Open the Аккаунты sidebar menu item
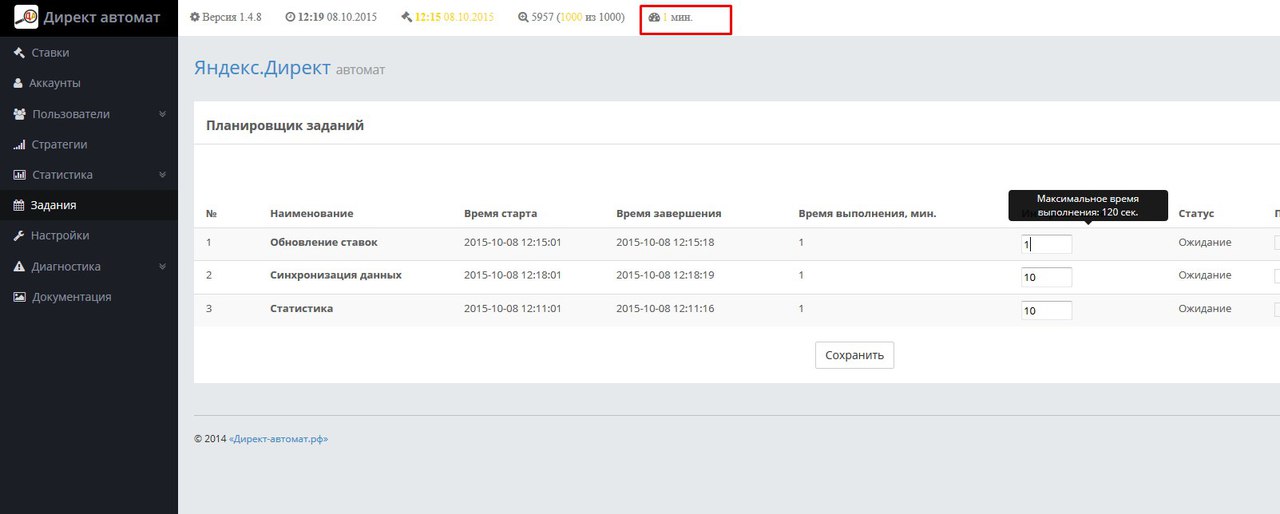The width and height of the screenshot is (1280, 514). [x=54, y=83]
